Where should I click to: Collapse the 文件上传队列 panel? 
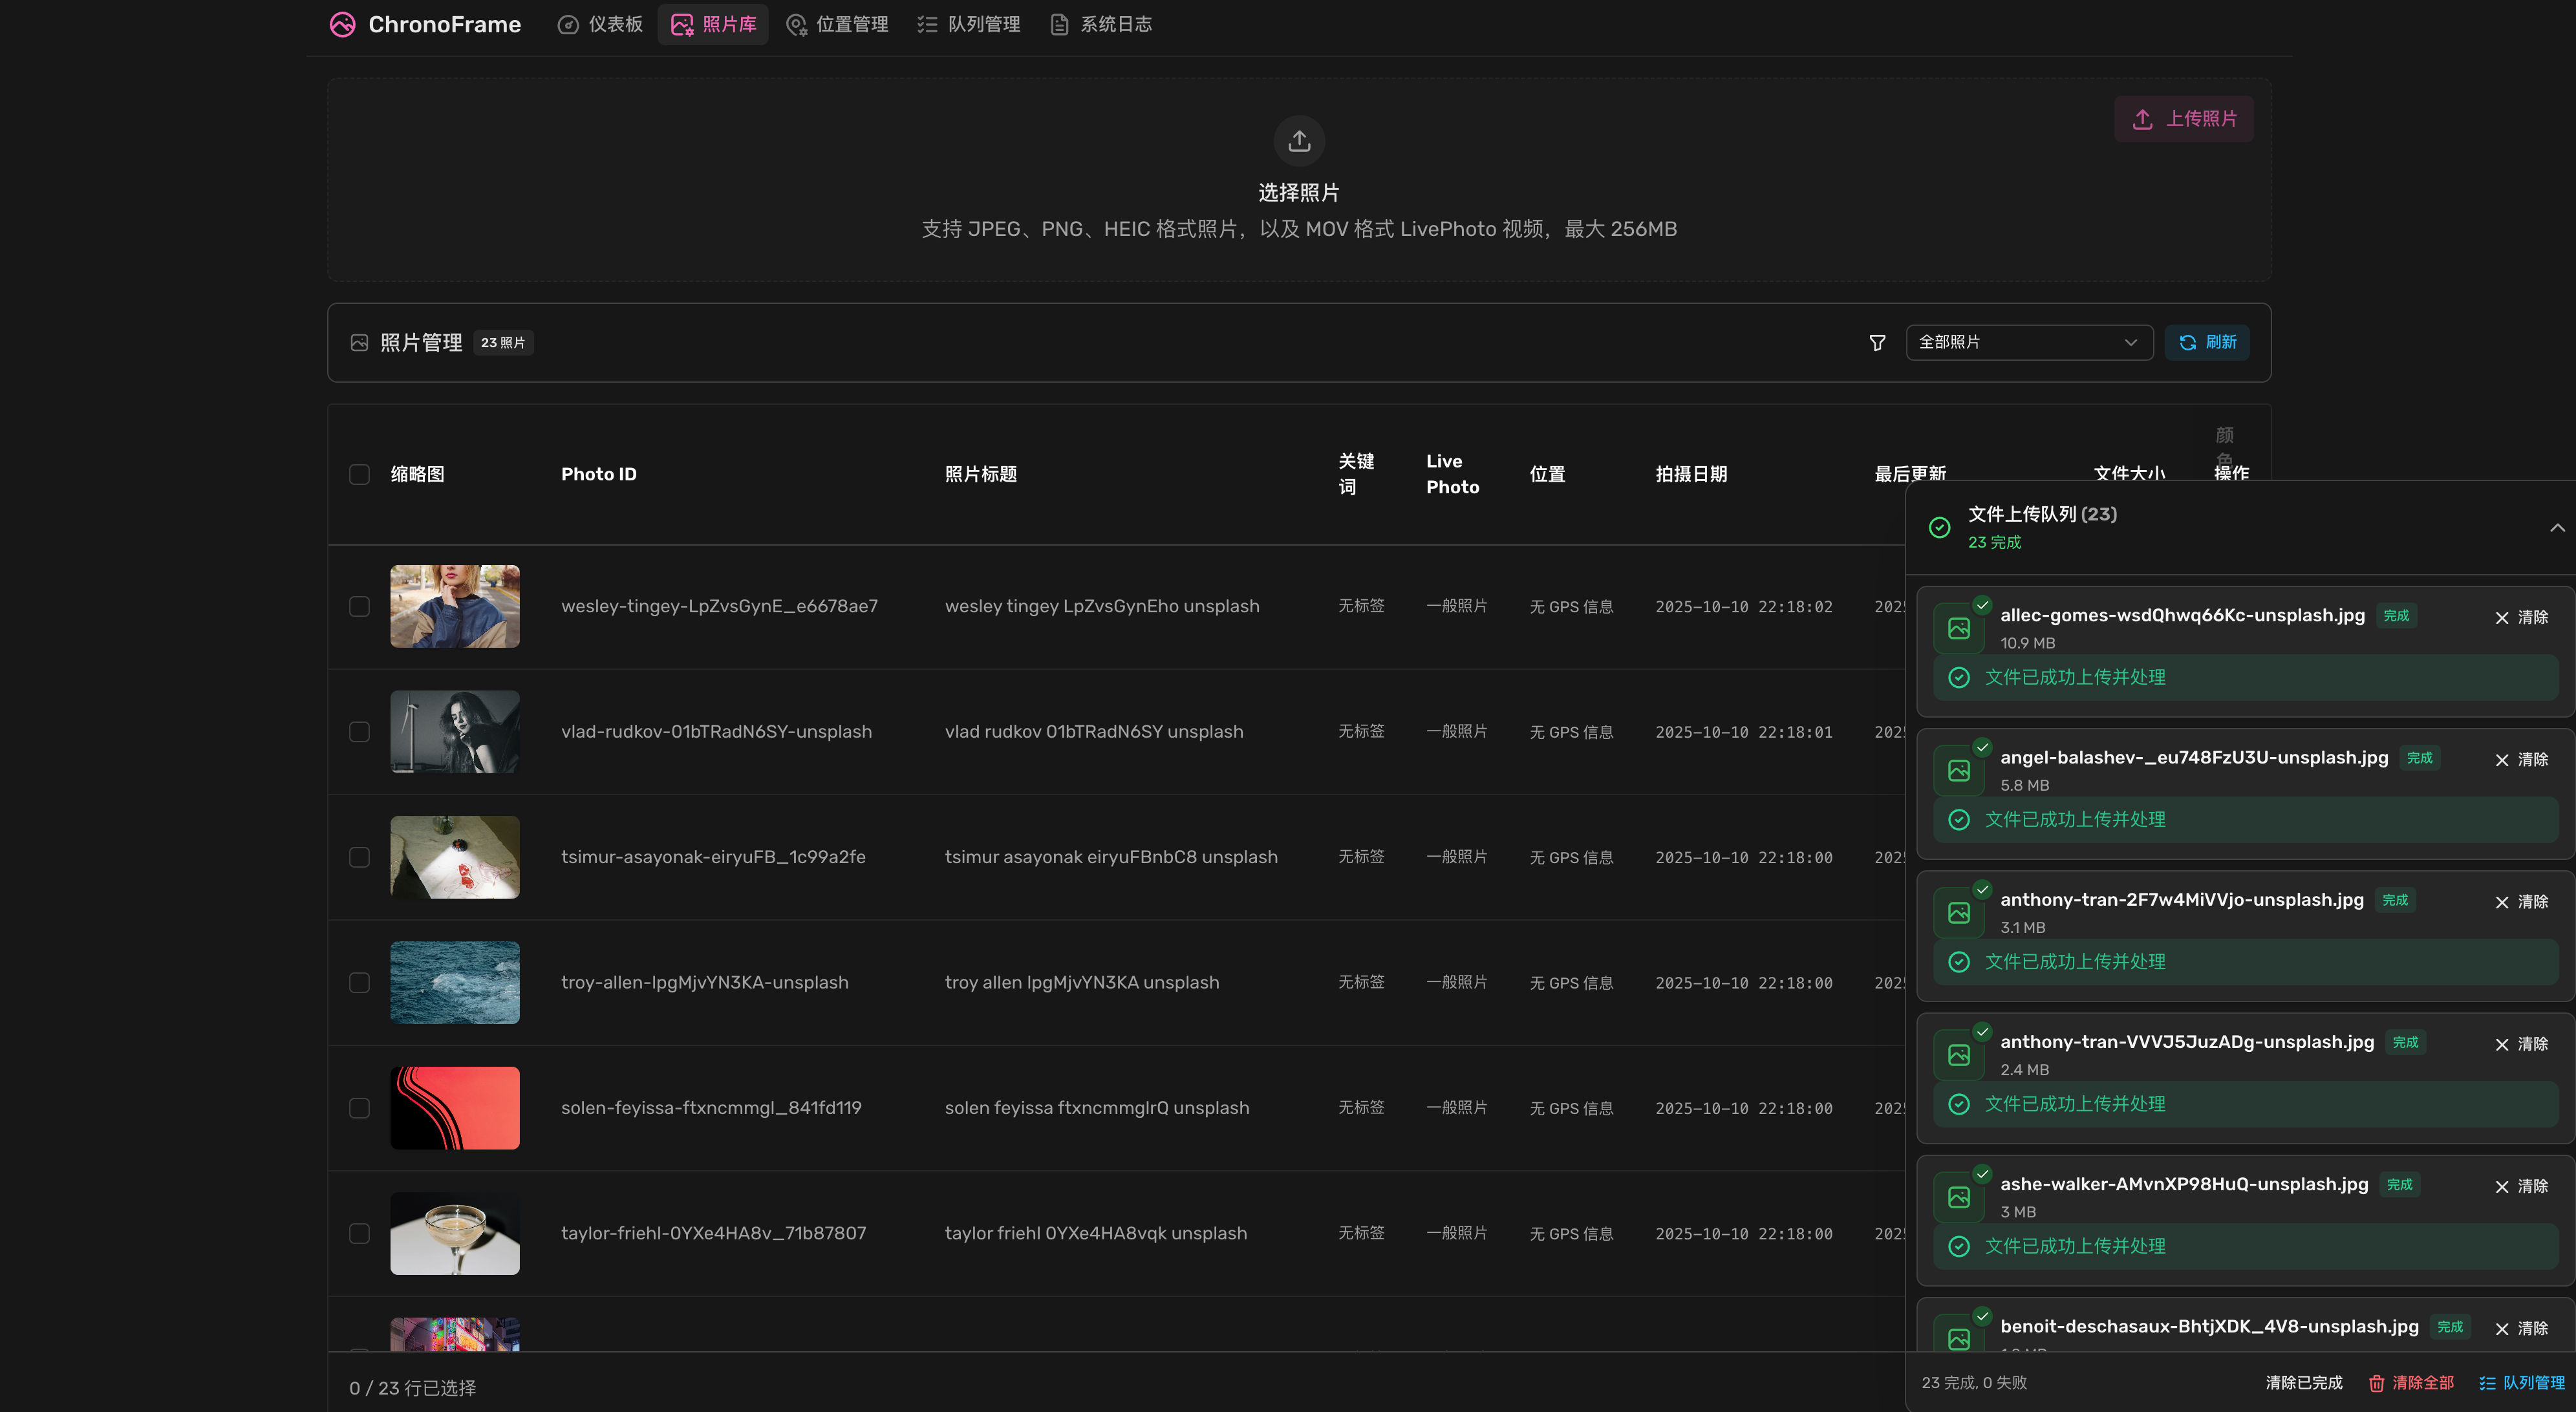[x=2557, y=527]
